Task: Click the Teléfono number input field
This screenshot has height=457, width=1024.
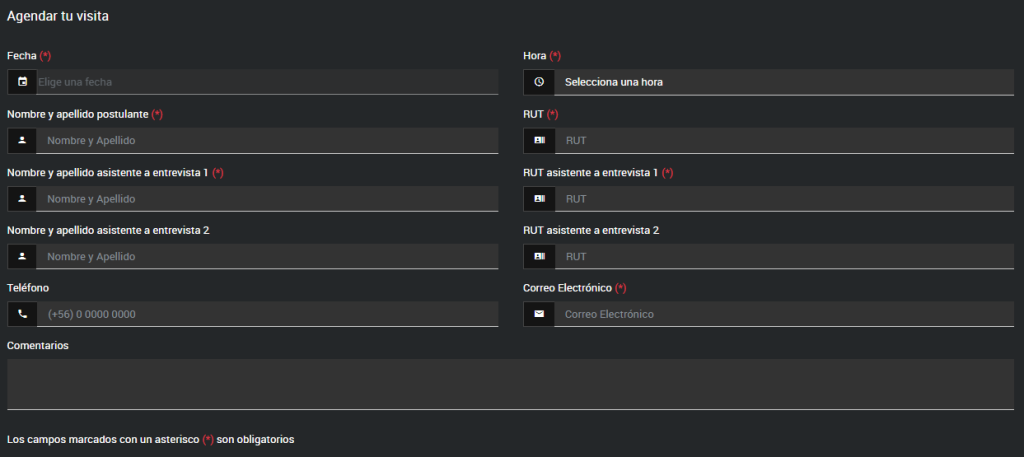Action: pyautogui.click(x=266, y=314)
